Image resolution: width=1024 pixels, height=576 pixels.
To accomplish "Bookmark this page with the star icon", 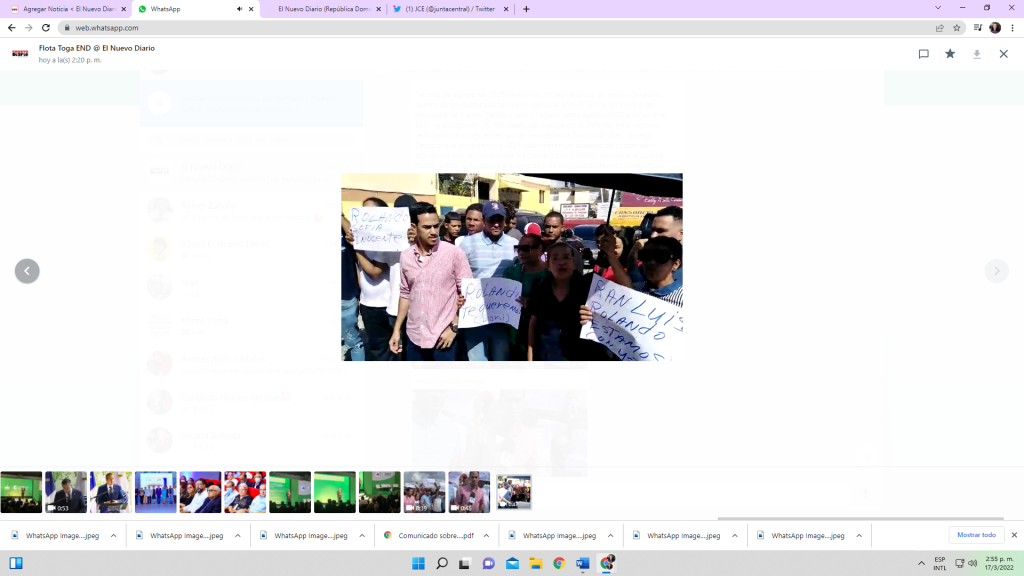I will pos(957,28).
